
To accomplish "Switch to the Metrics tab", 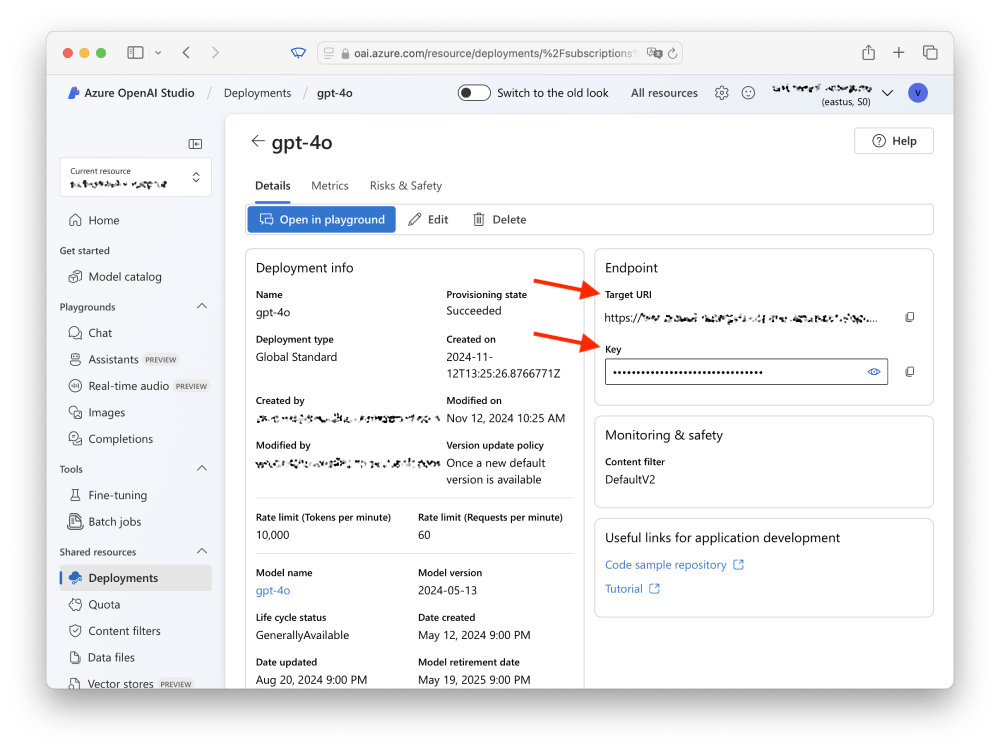I will pyautogui.click(x=329, y=185).
